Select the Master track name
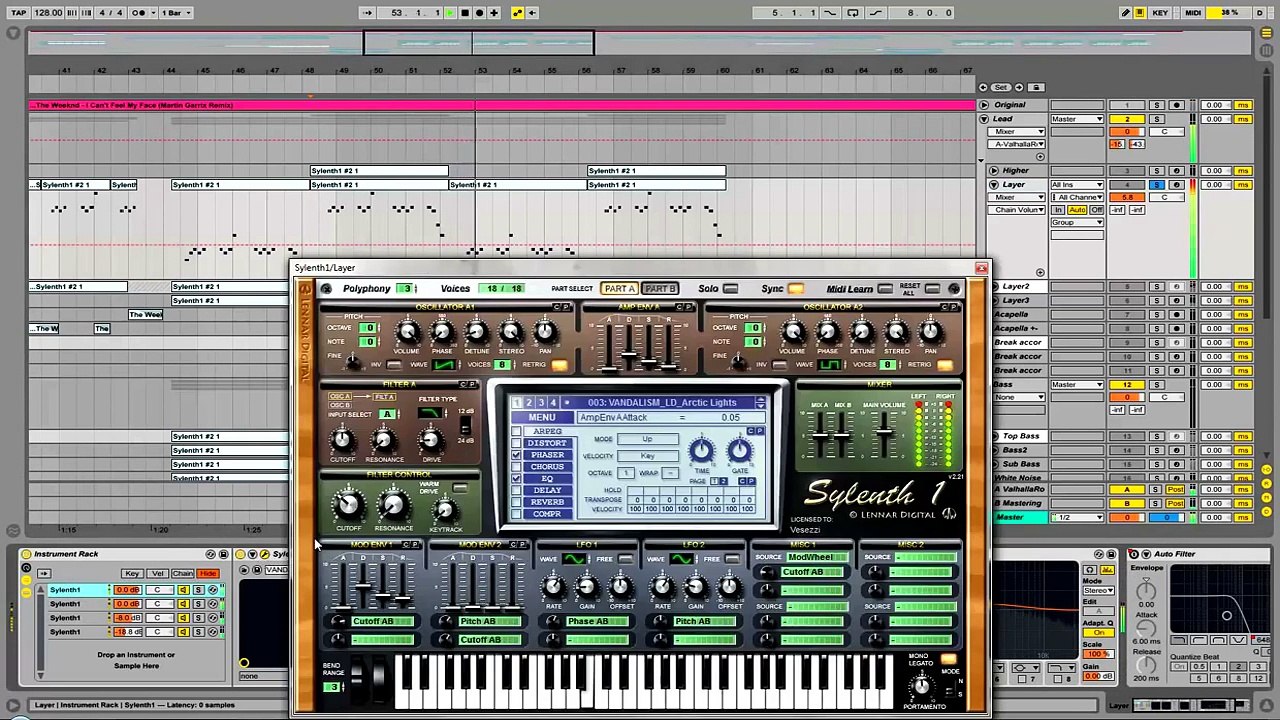Viewport: 1280px width, 720px height. pyautogui.click(x=1010, y=517)
